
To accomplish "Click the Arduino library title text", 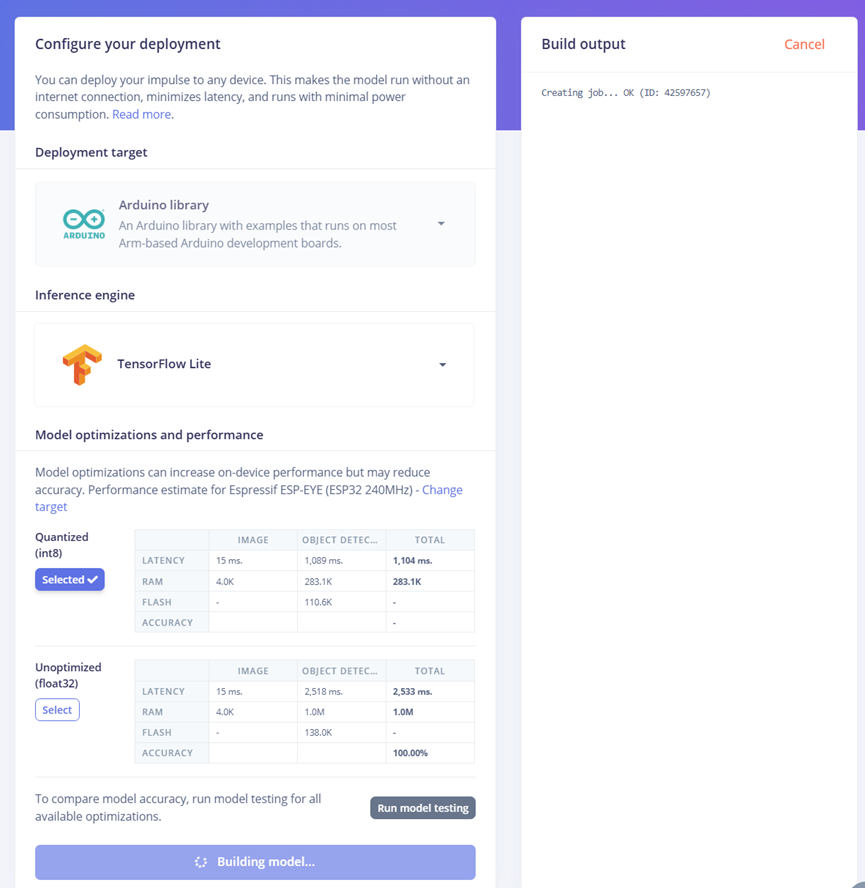I will tap(164, 205).
